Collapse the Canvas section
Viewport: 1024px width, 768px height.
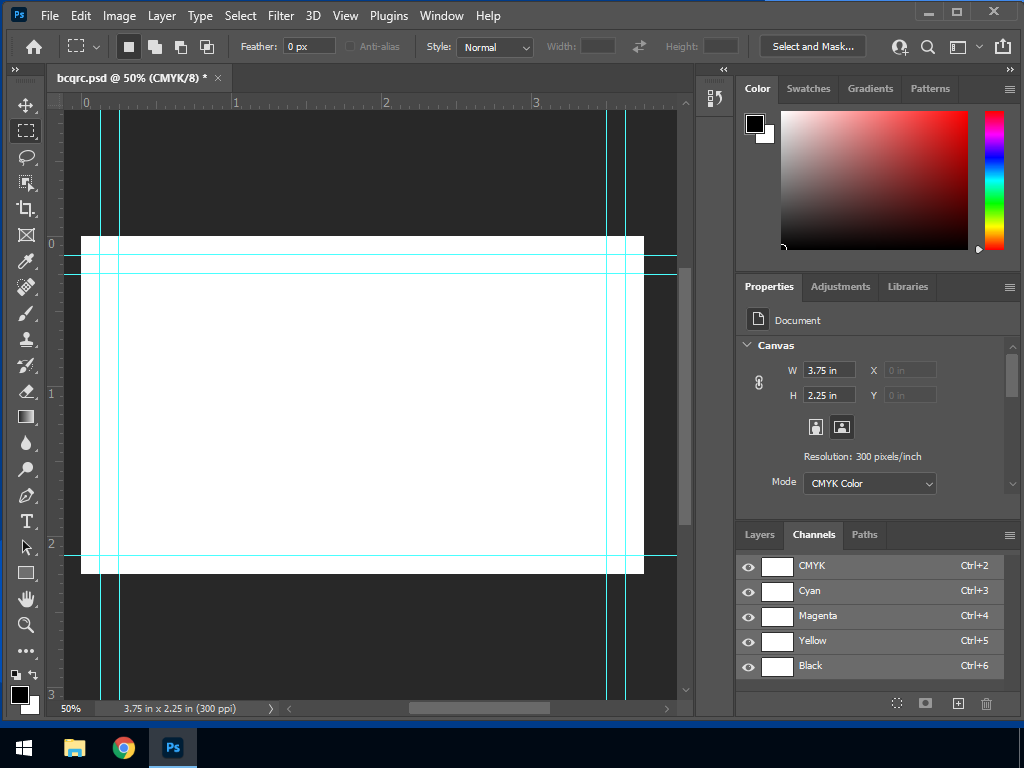pos(747,345)
